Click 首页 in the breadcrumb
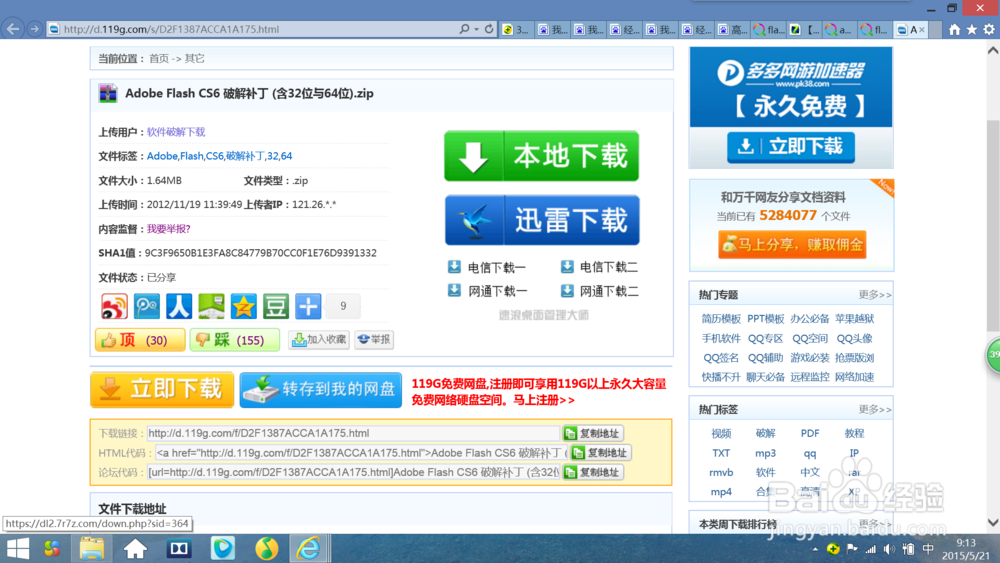 159,59
